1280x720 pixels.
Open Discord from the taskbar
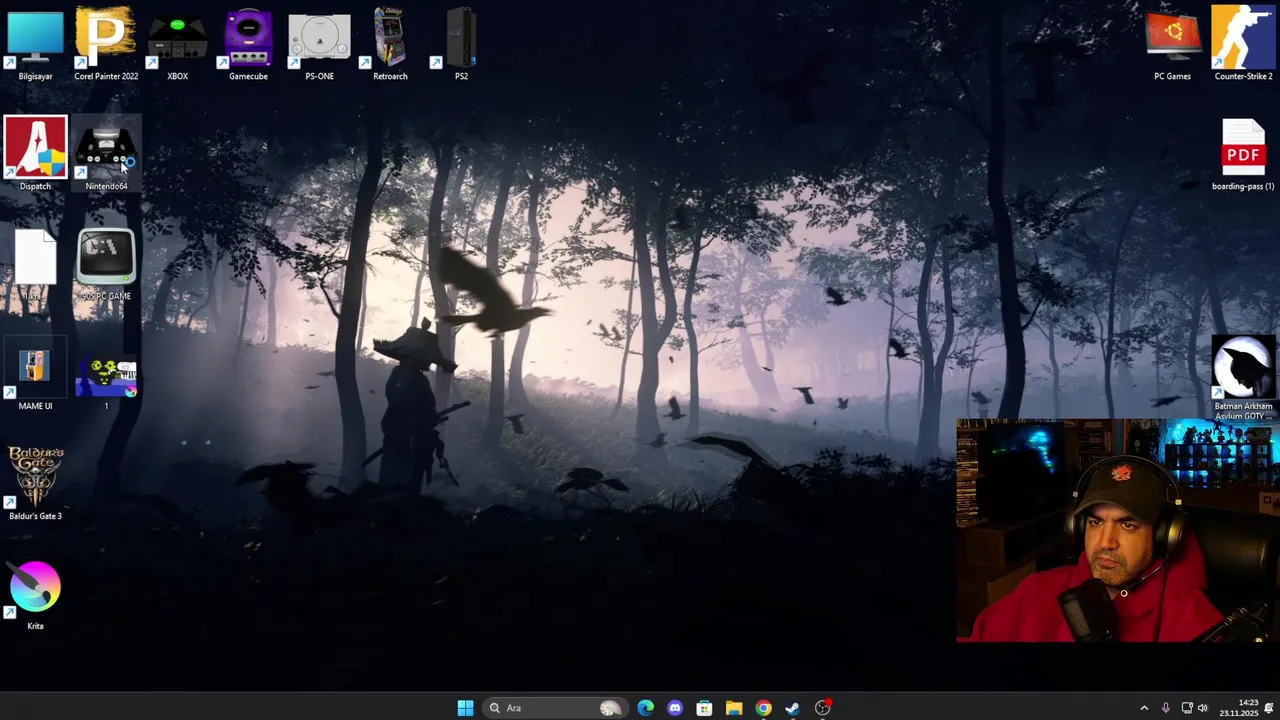675,708
